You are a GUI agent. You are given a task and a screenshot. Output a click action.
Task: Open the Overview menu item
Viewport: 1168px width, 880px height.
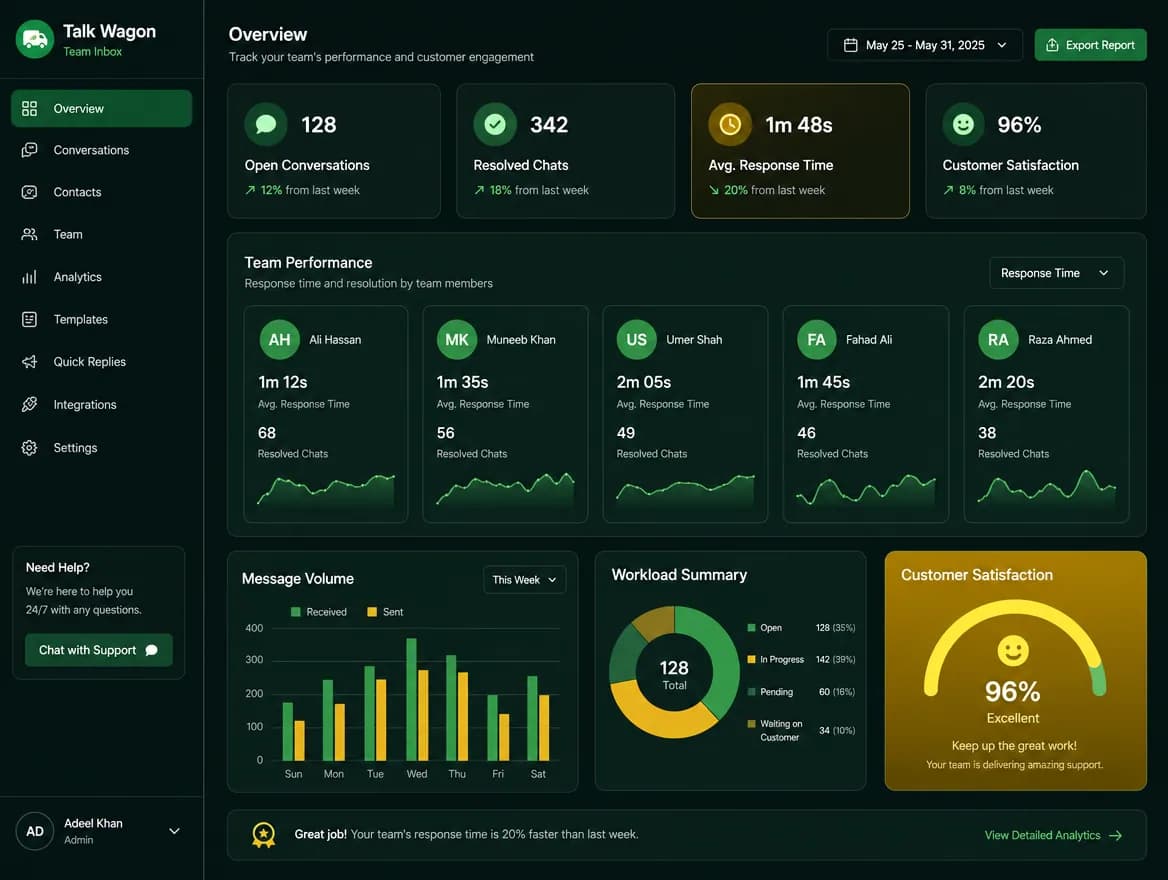(x=101, y=109)
